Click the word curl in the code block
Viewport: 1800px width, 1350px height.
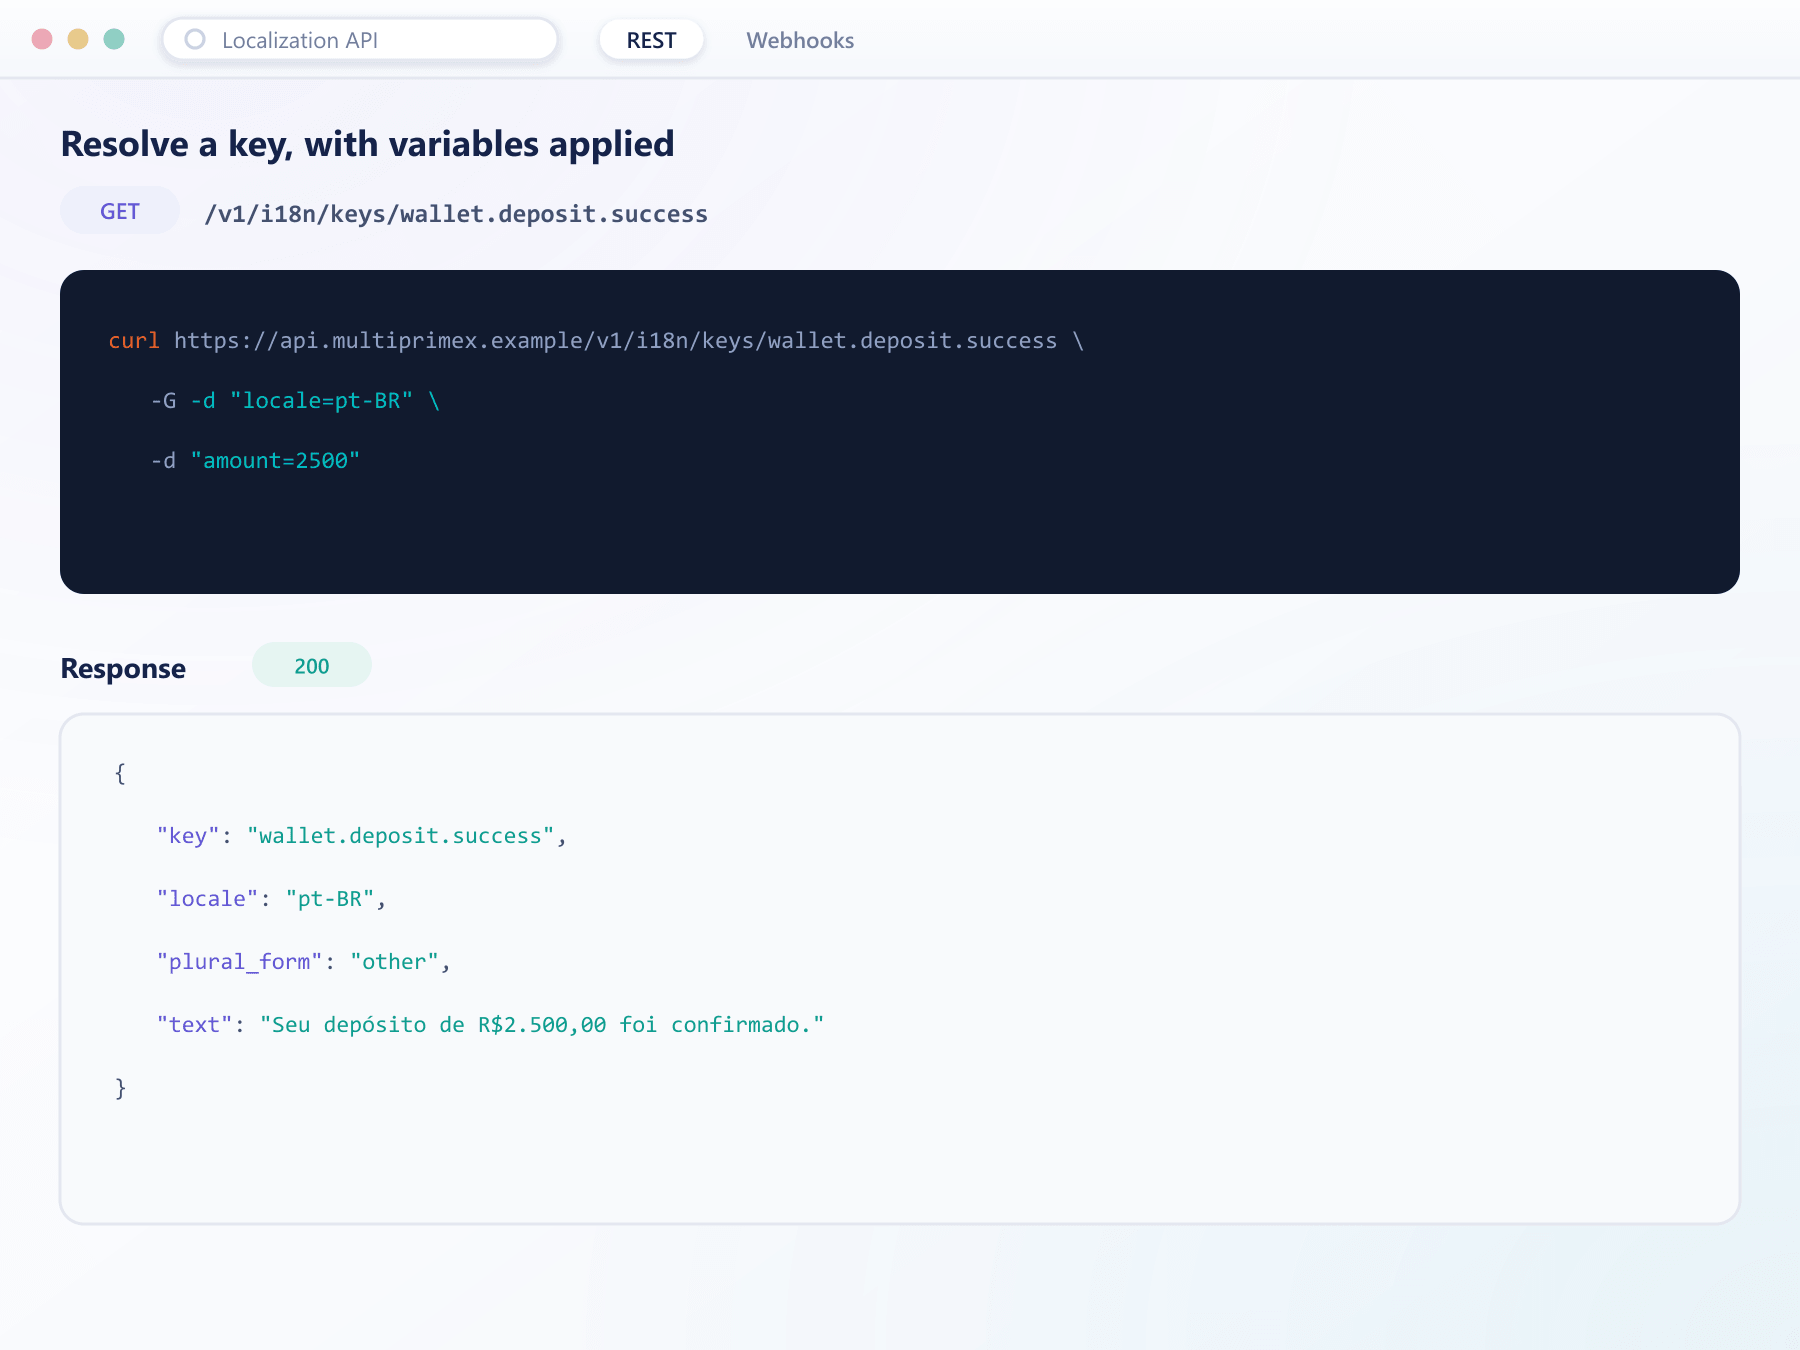(x=134, y=341)
